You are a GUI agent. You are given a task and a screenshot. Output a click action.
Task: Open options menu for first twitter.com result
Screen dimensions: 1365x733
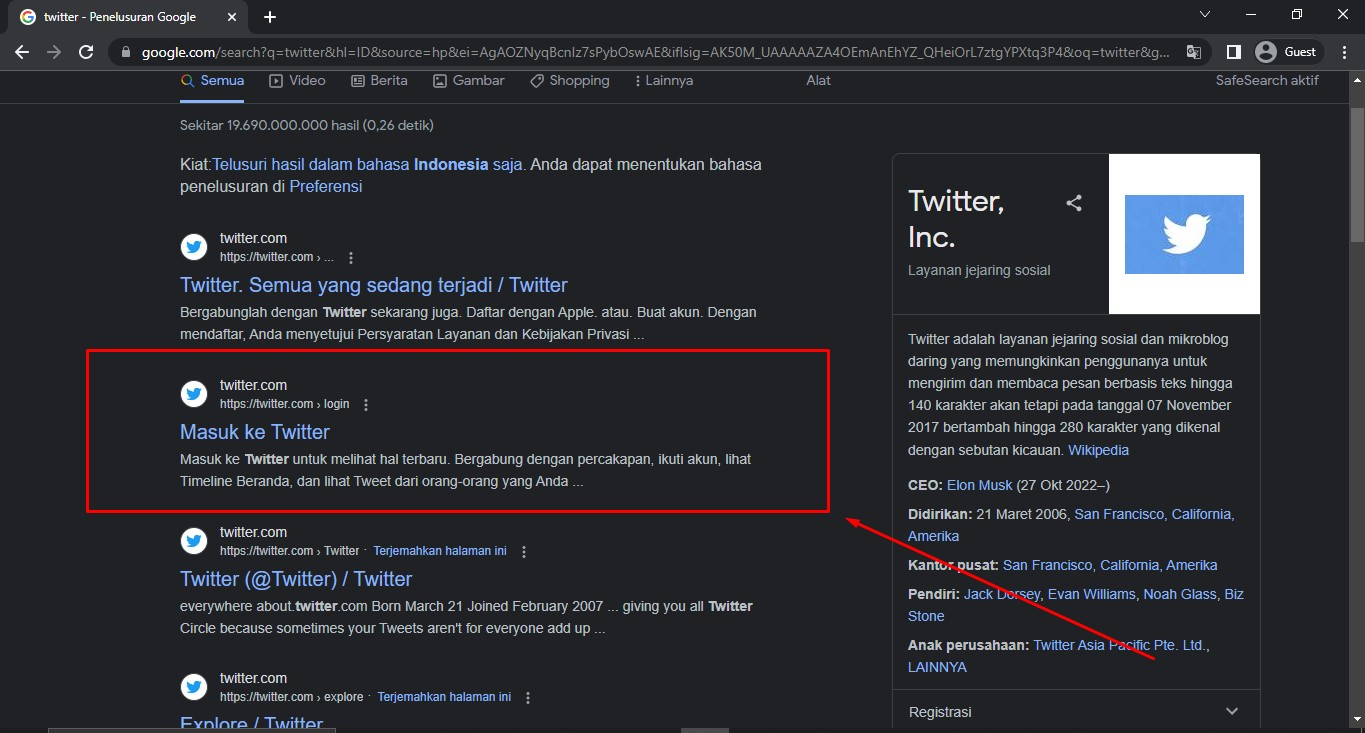pyautogui.click(x=351, y=258)
